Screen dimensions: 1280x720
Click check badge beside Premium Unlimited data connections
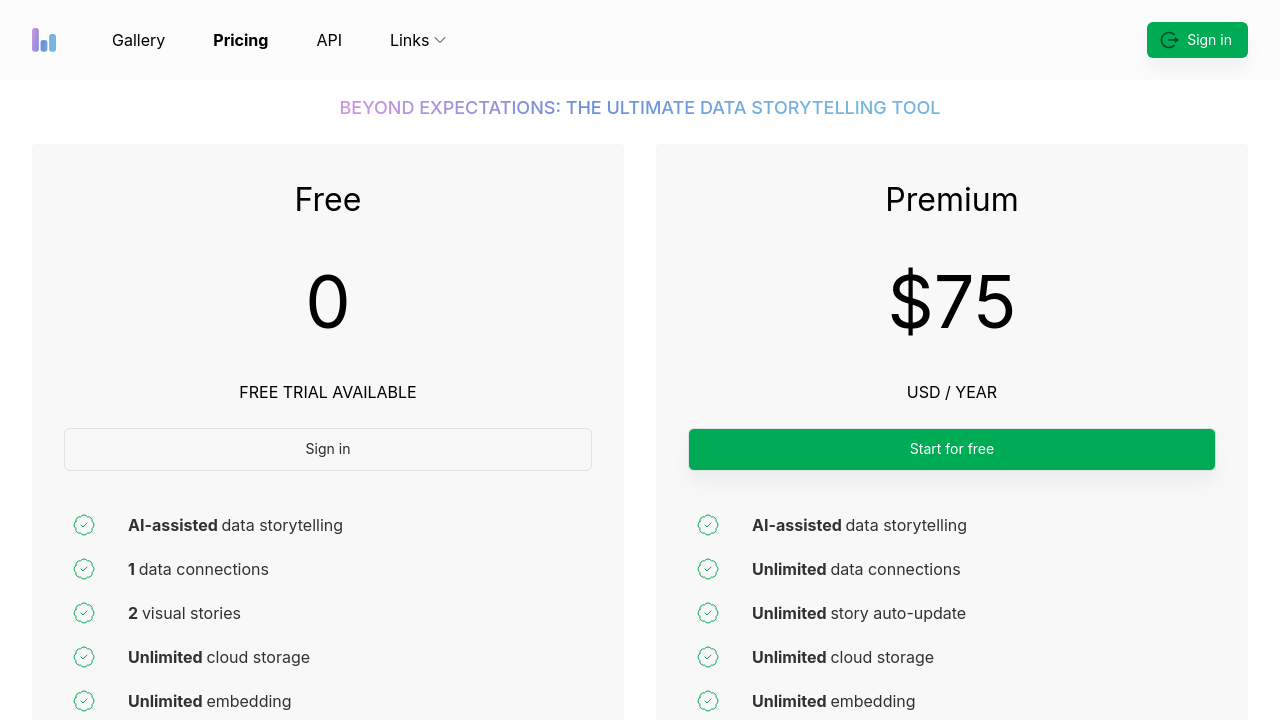click(x=708, y=569)
